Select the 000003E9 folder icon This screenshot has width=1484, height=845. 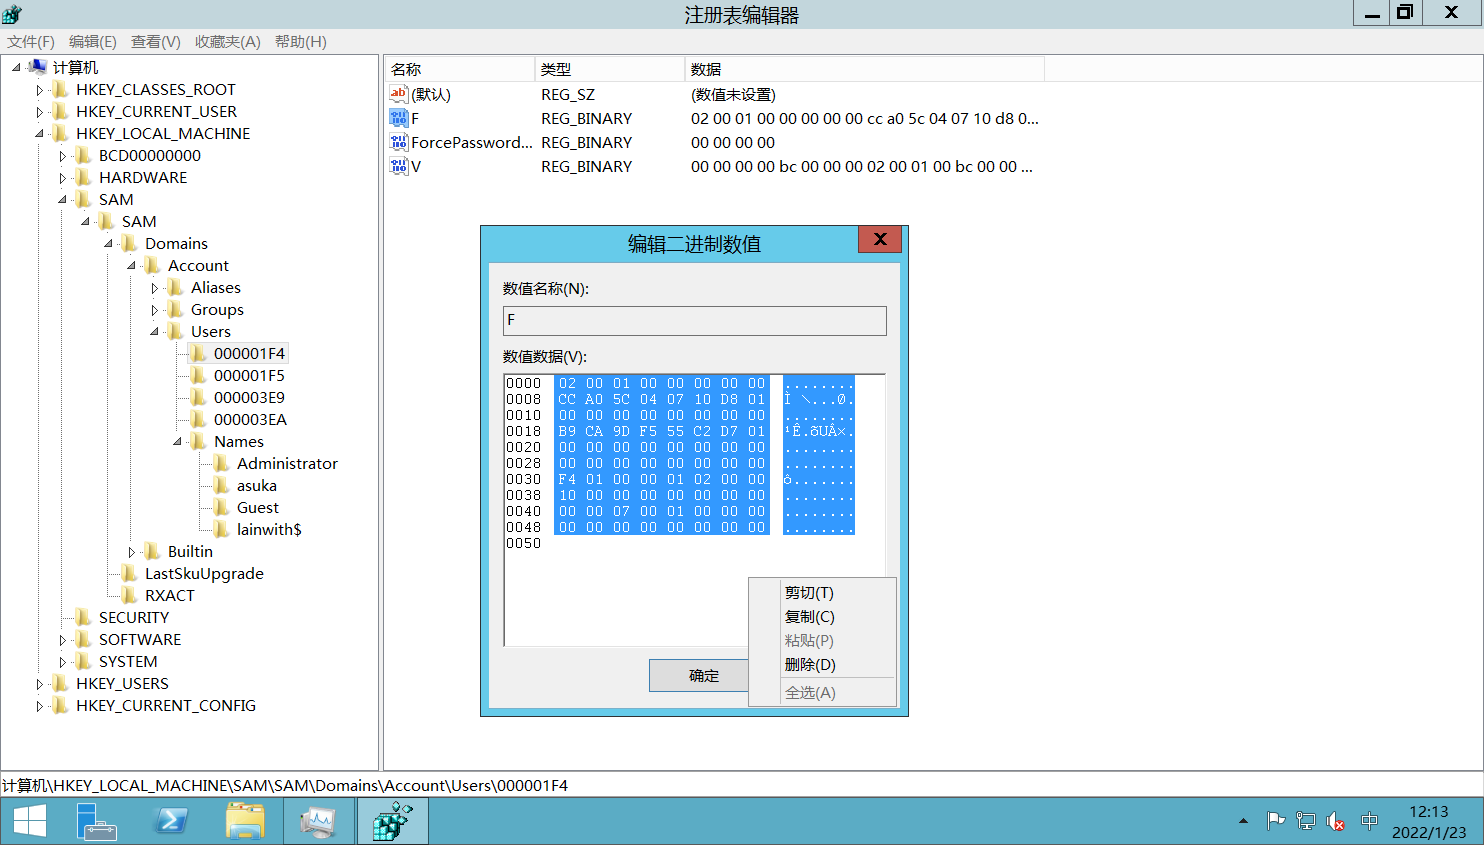coord(199,397)
